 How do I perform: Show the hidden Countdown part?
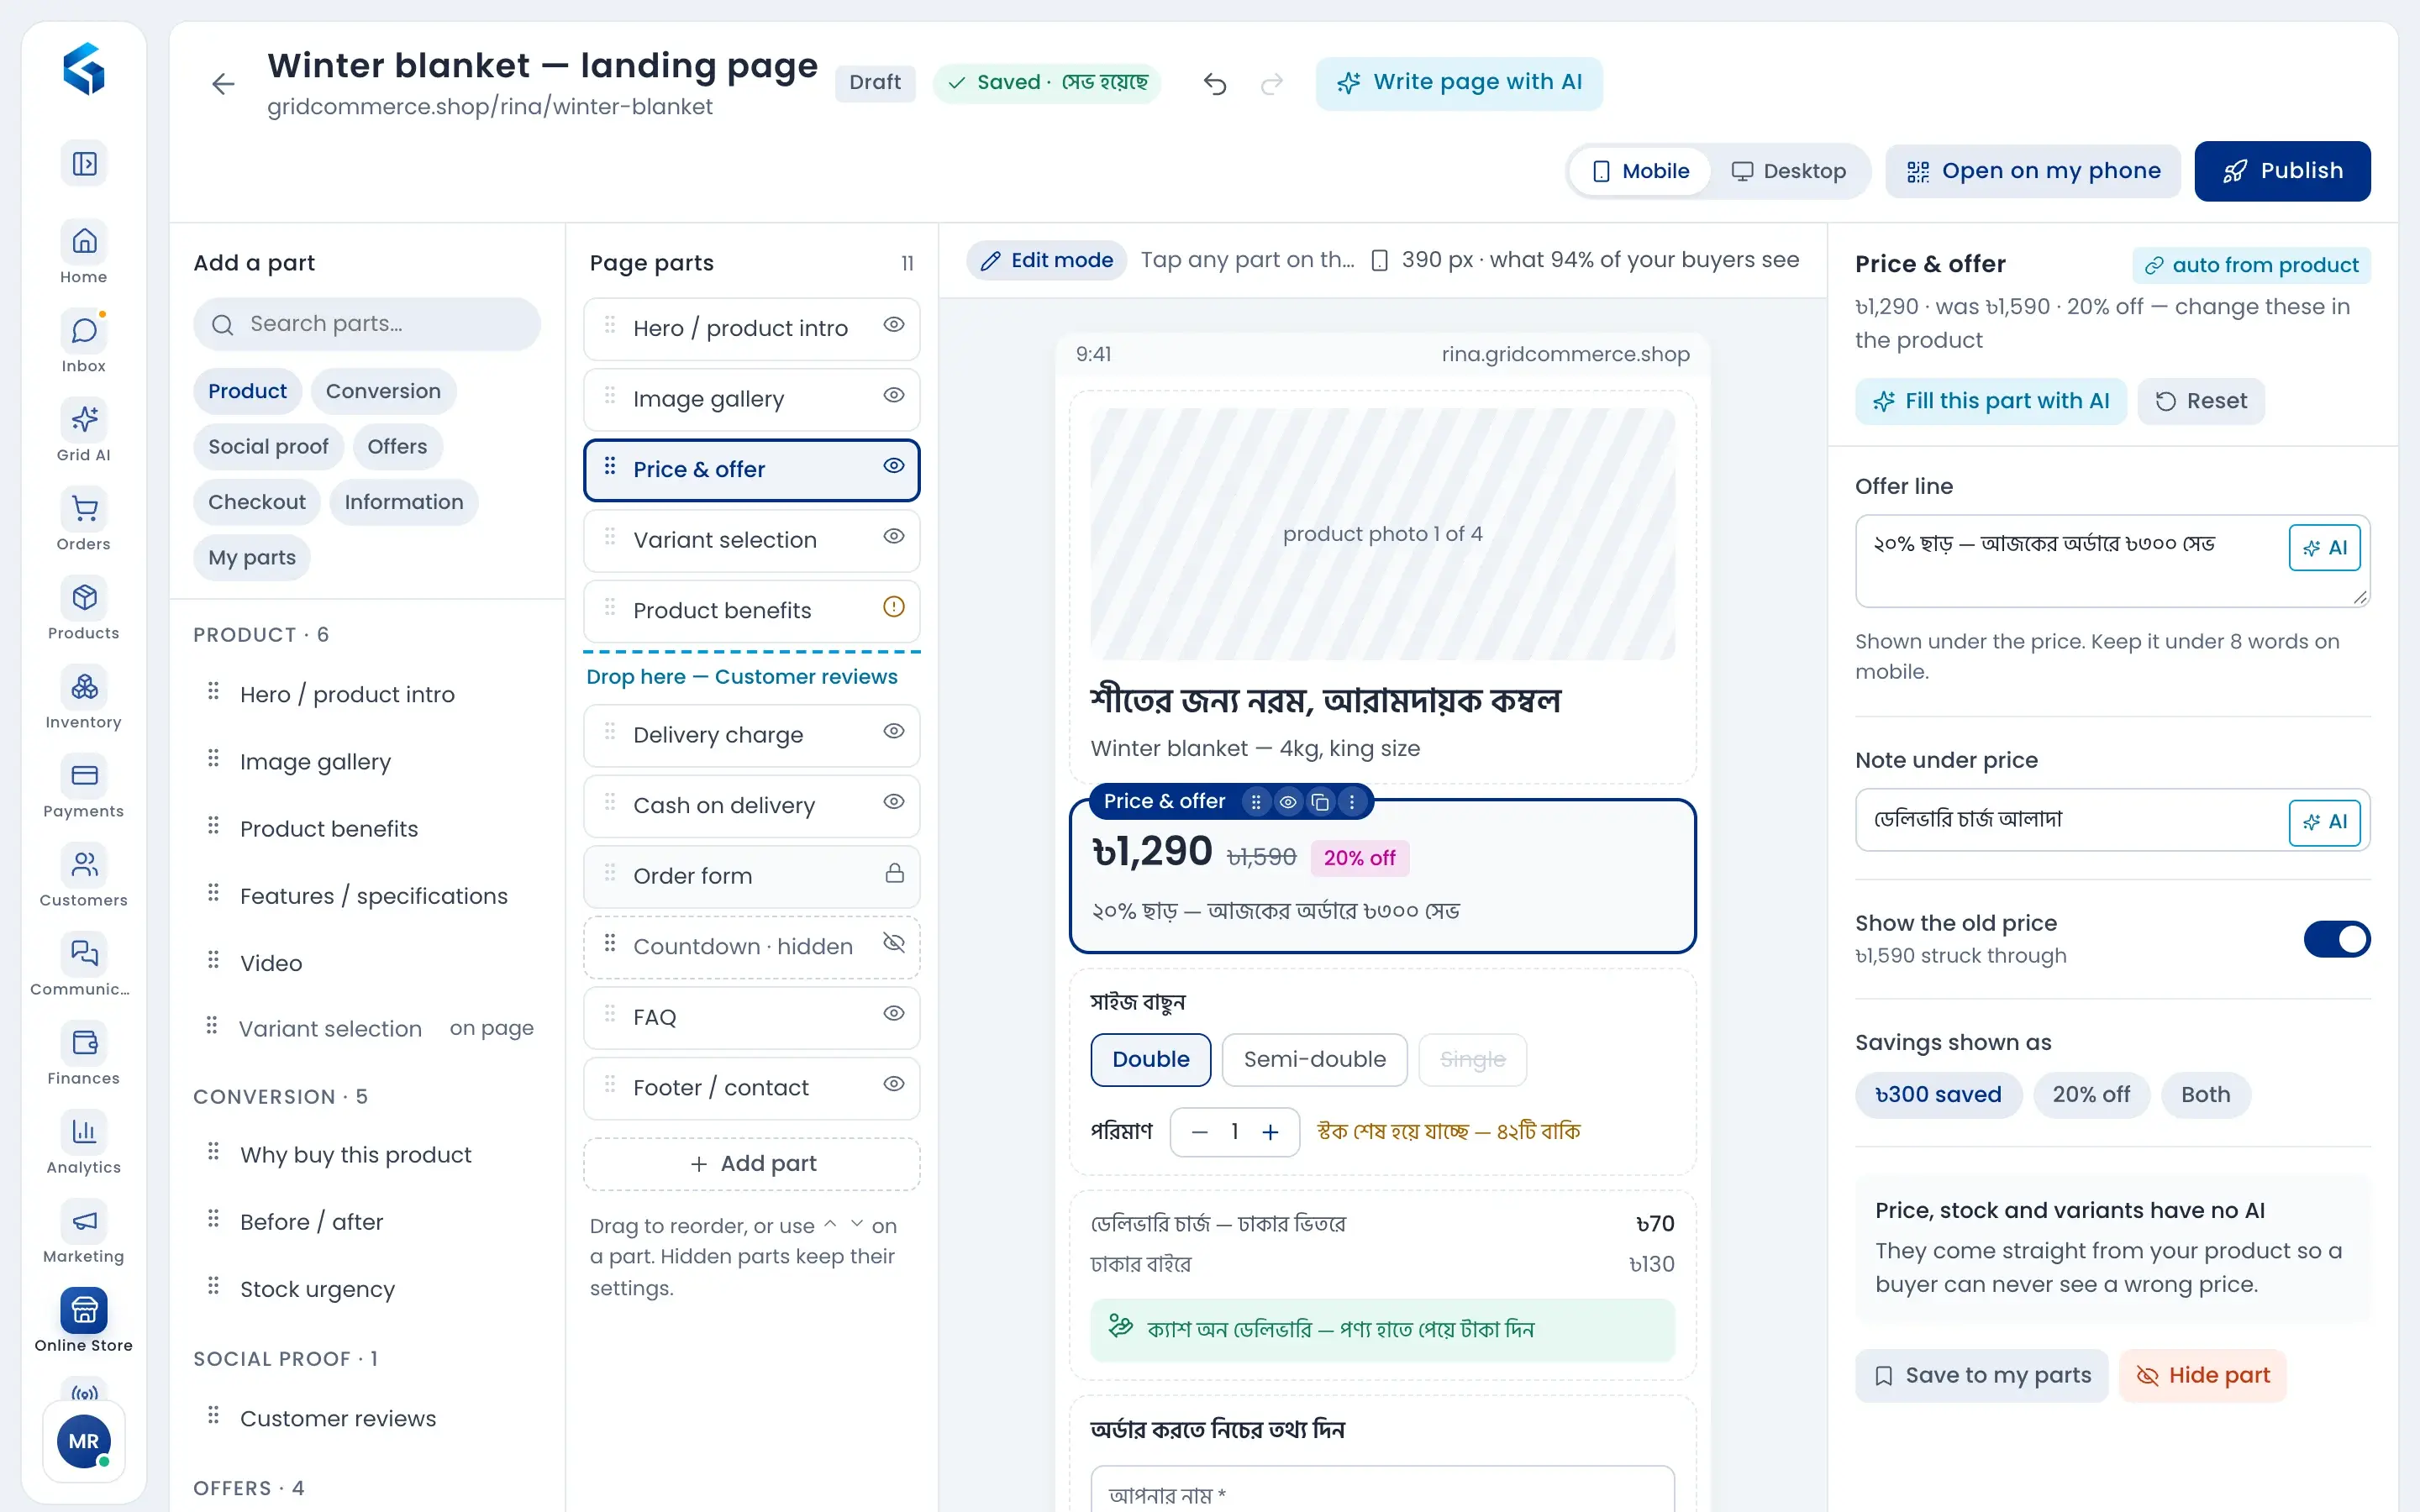894,943
